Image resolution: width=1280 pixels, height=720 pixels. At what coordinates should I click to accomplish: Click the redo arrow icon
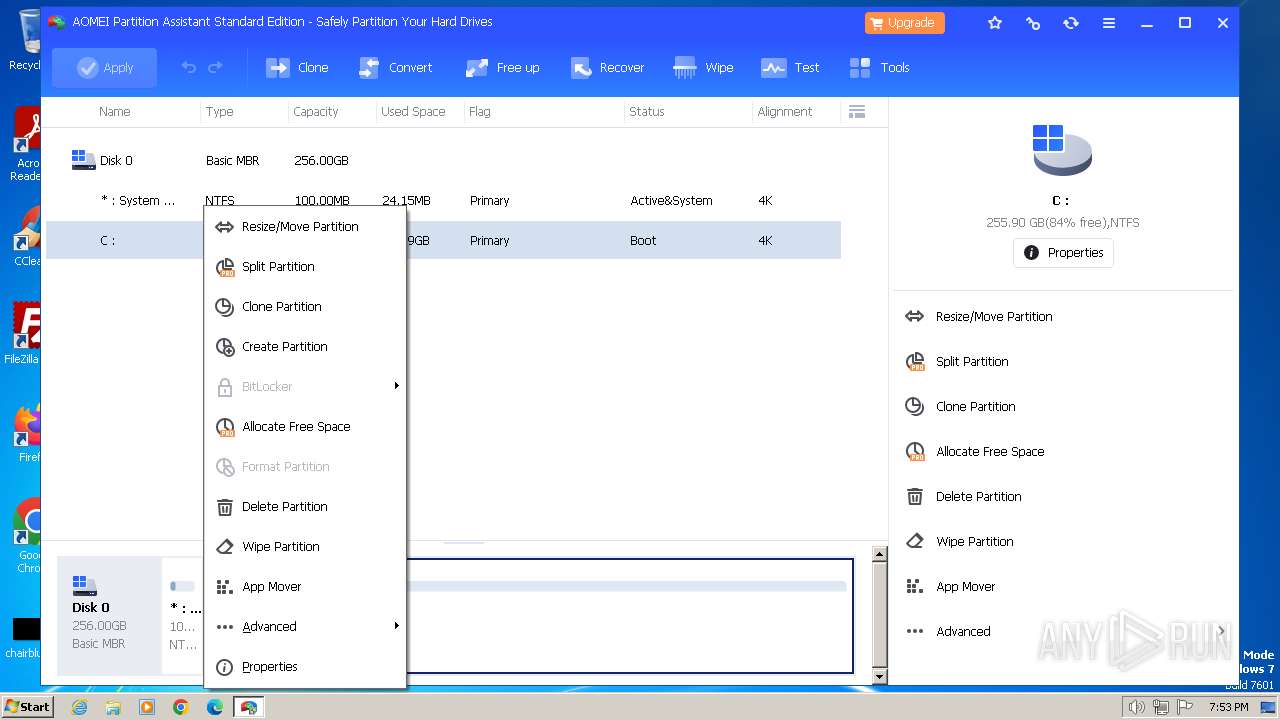pyautogui.click(x=215, y=68)
